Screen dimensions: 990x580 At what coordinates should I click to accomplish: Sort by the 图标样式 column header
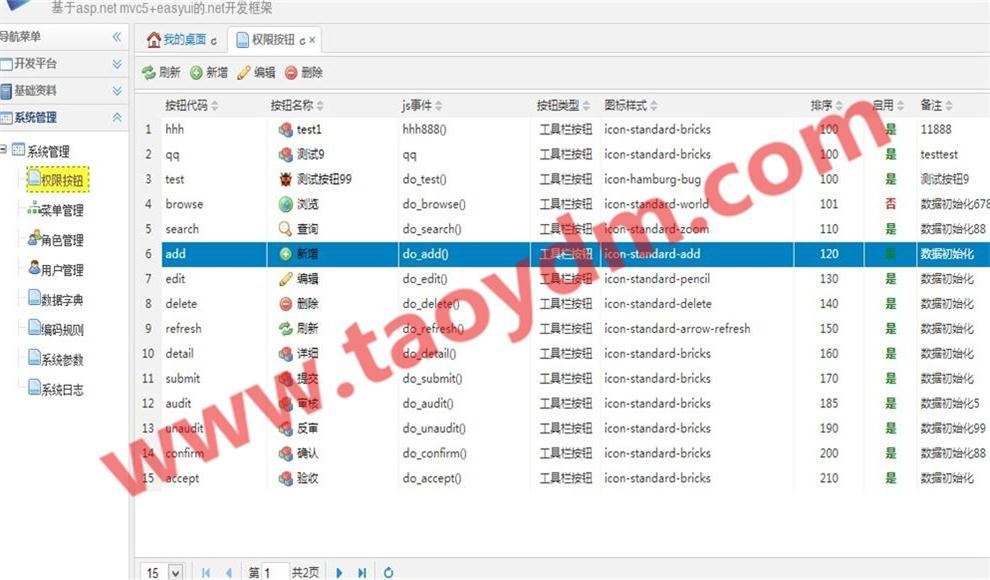tap(631, 105)
